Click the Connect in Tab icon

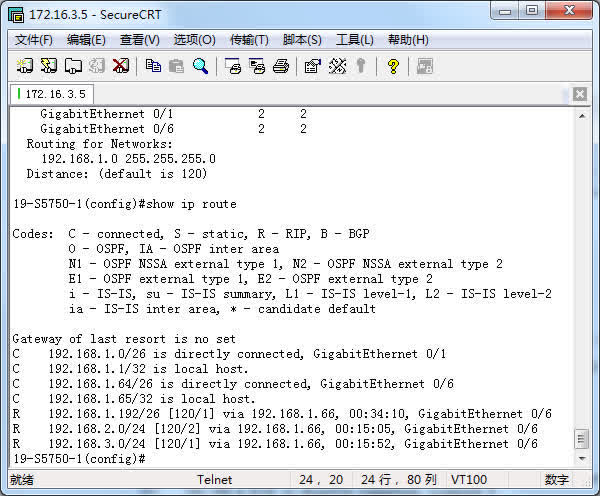tap(73, 66)
